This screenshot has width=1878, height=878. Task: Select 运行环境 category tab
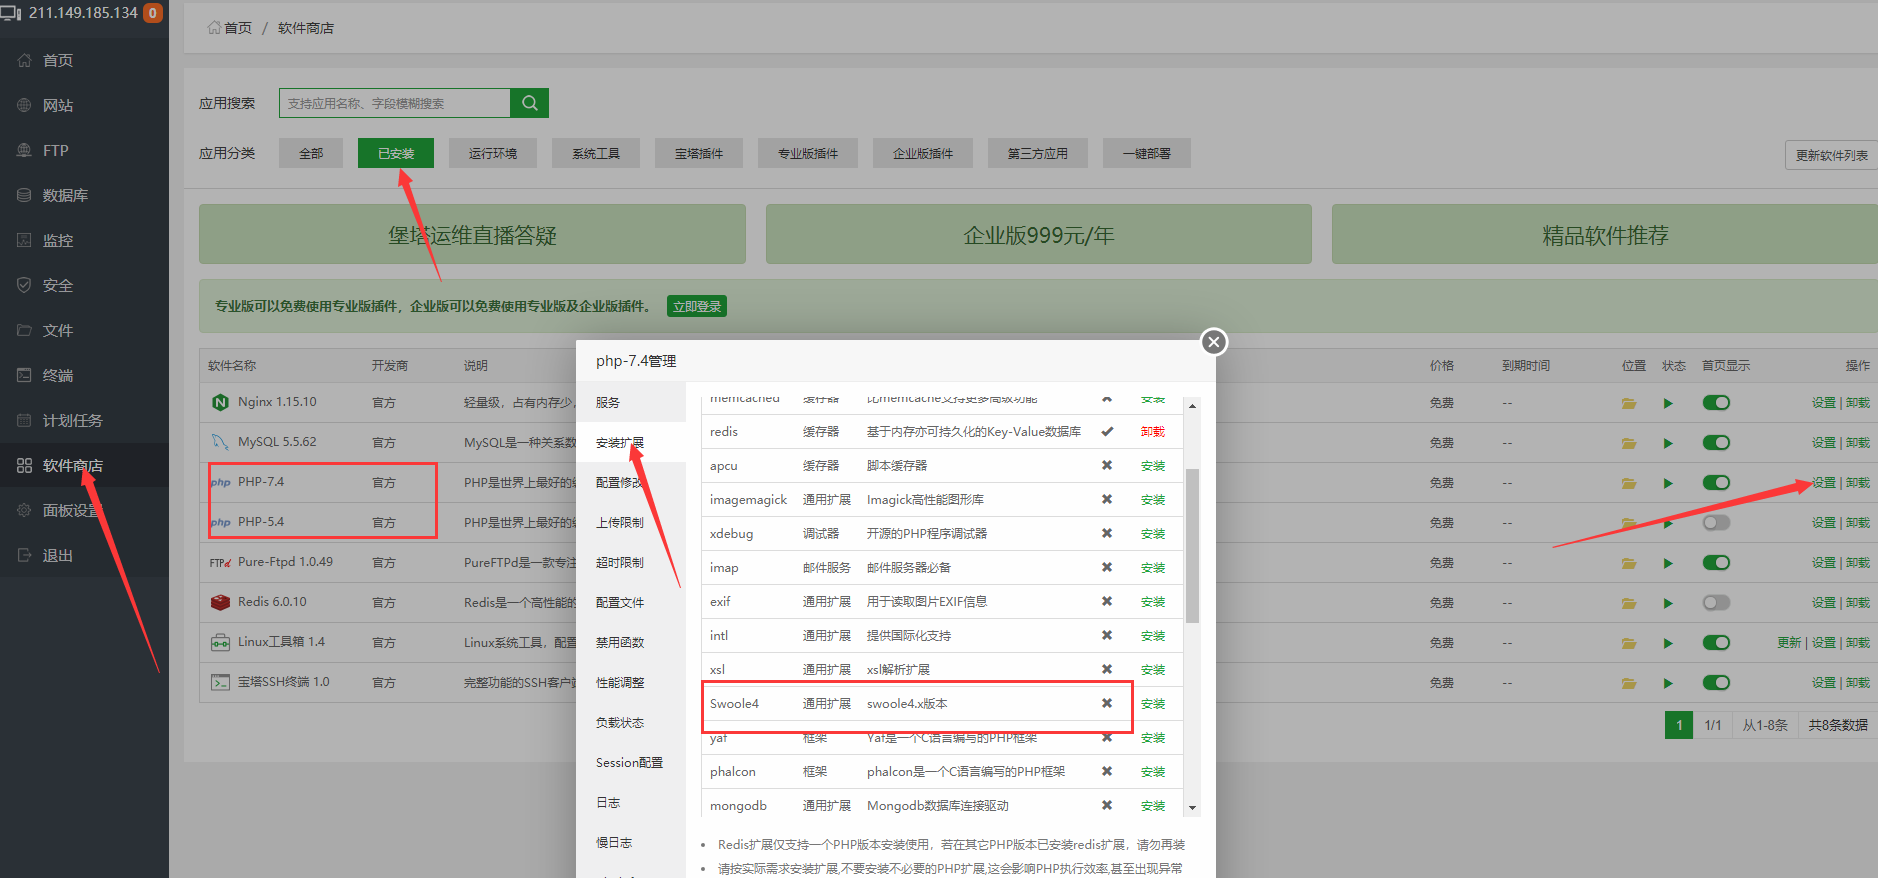coord(493,153)
